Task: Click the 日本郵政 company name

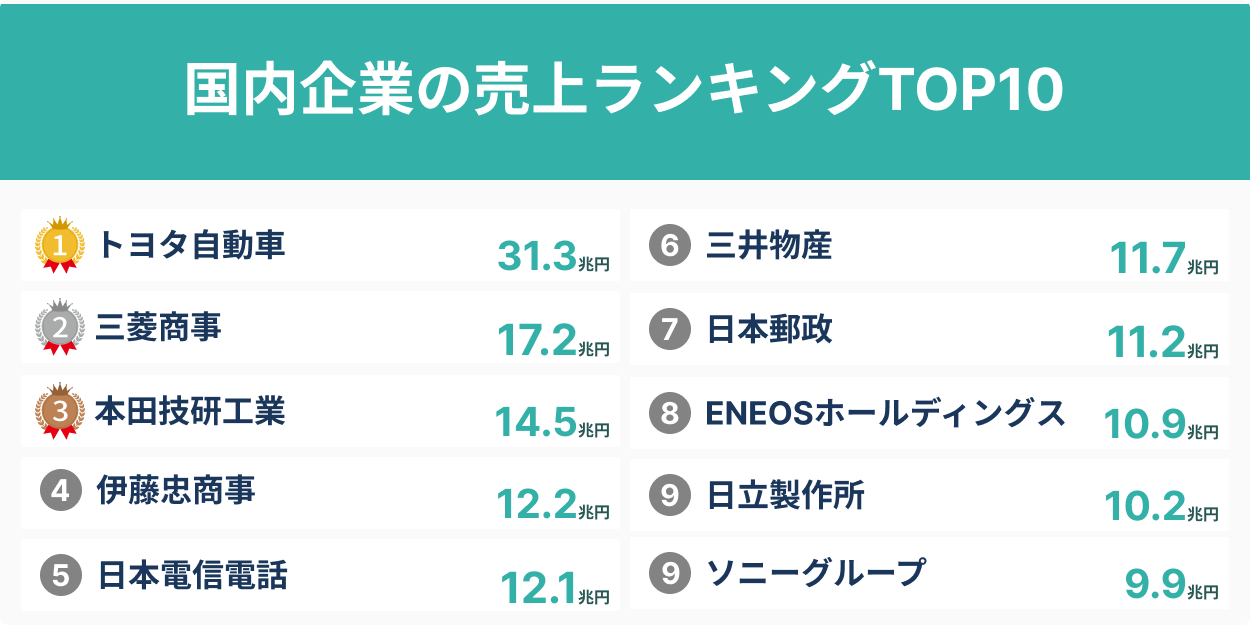Action: tap(769, 329)
